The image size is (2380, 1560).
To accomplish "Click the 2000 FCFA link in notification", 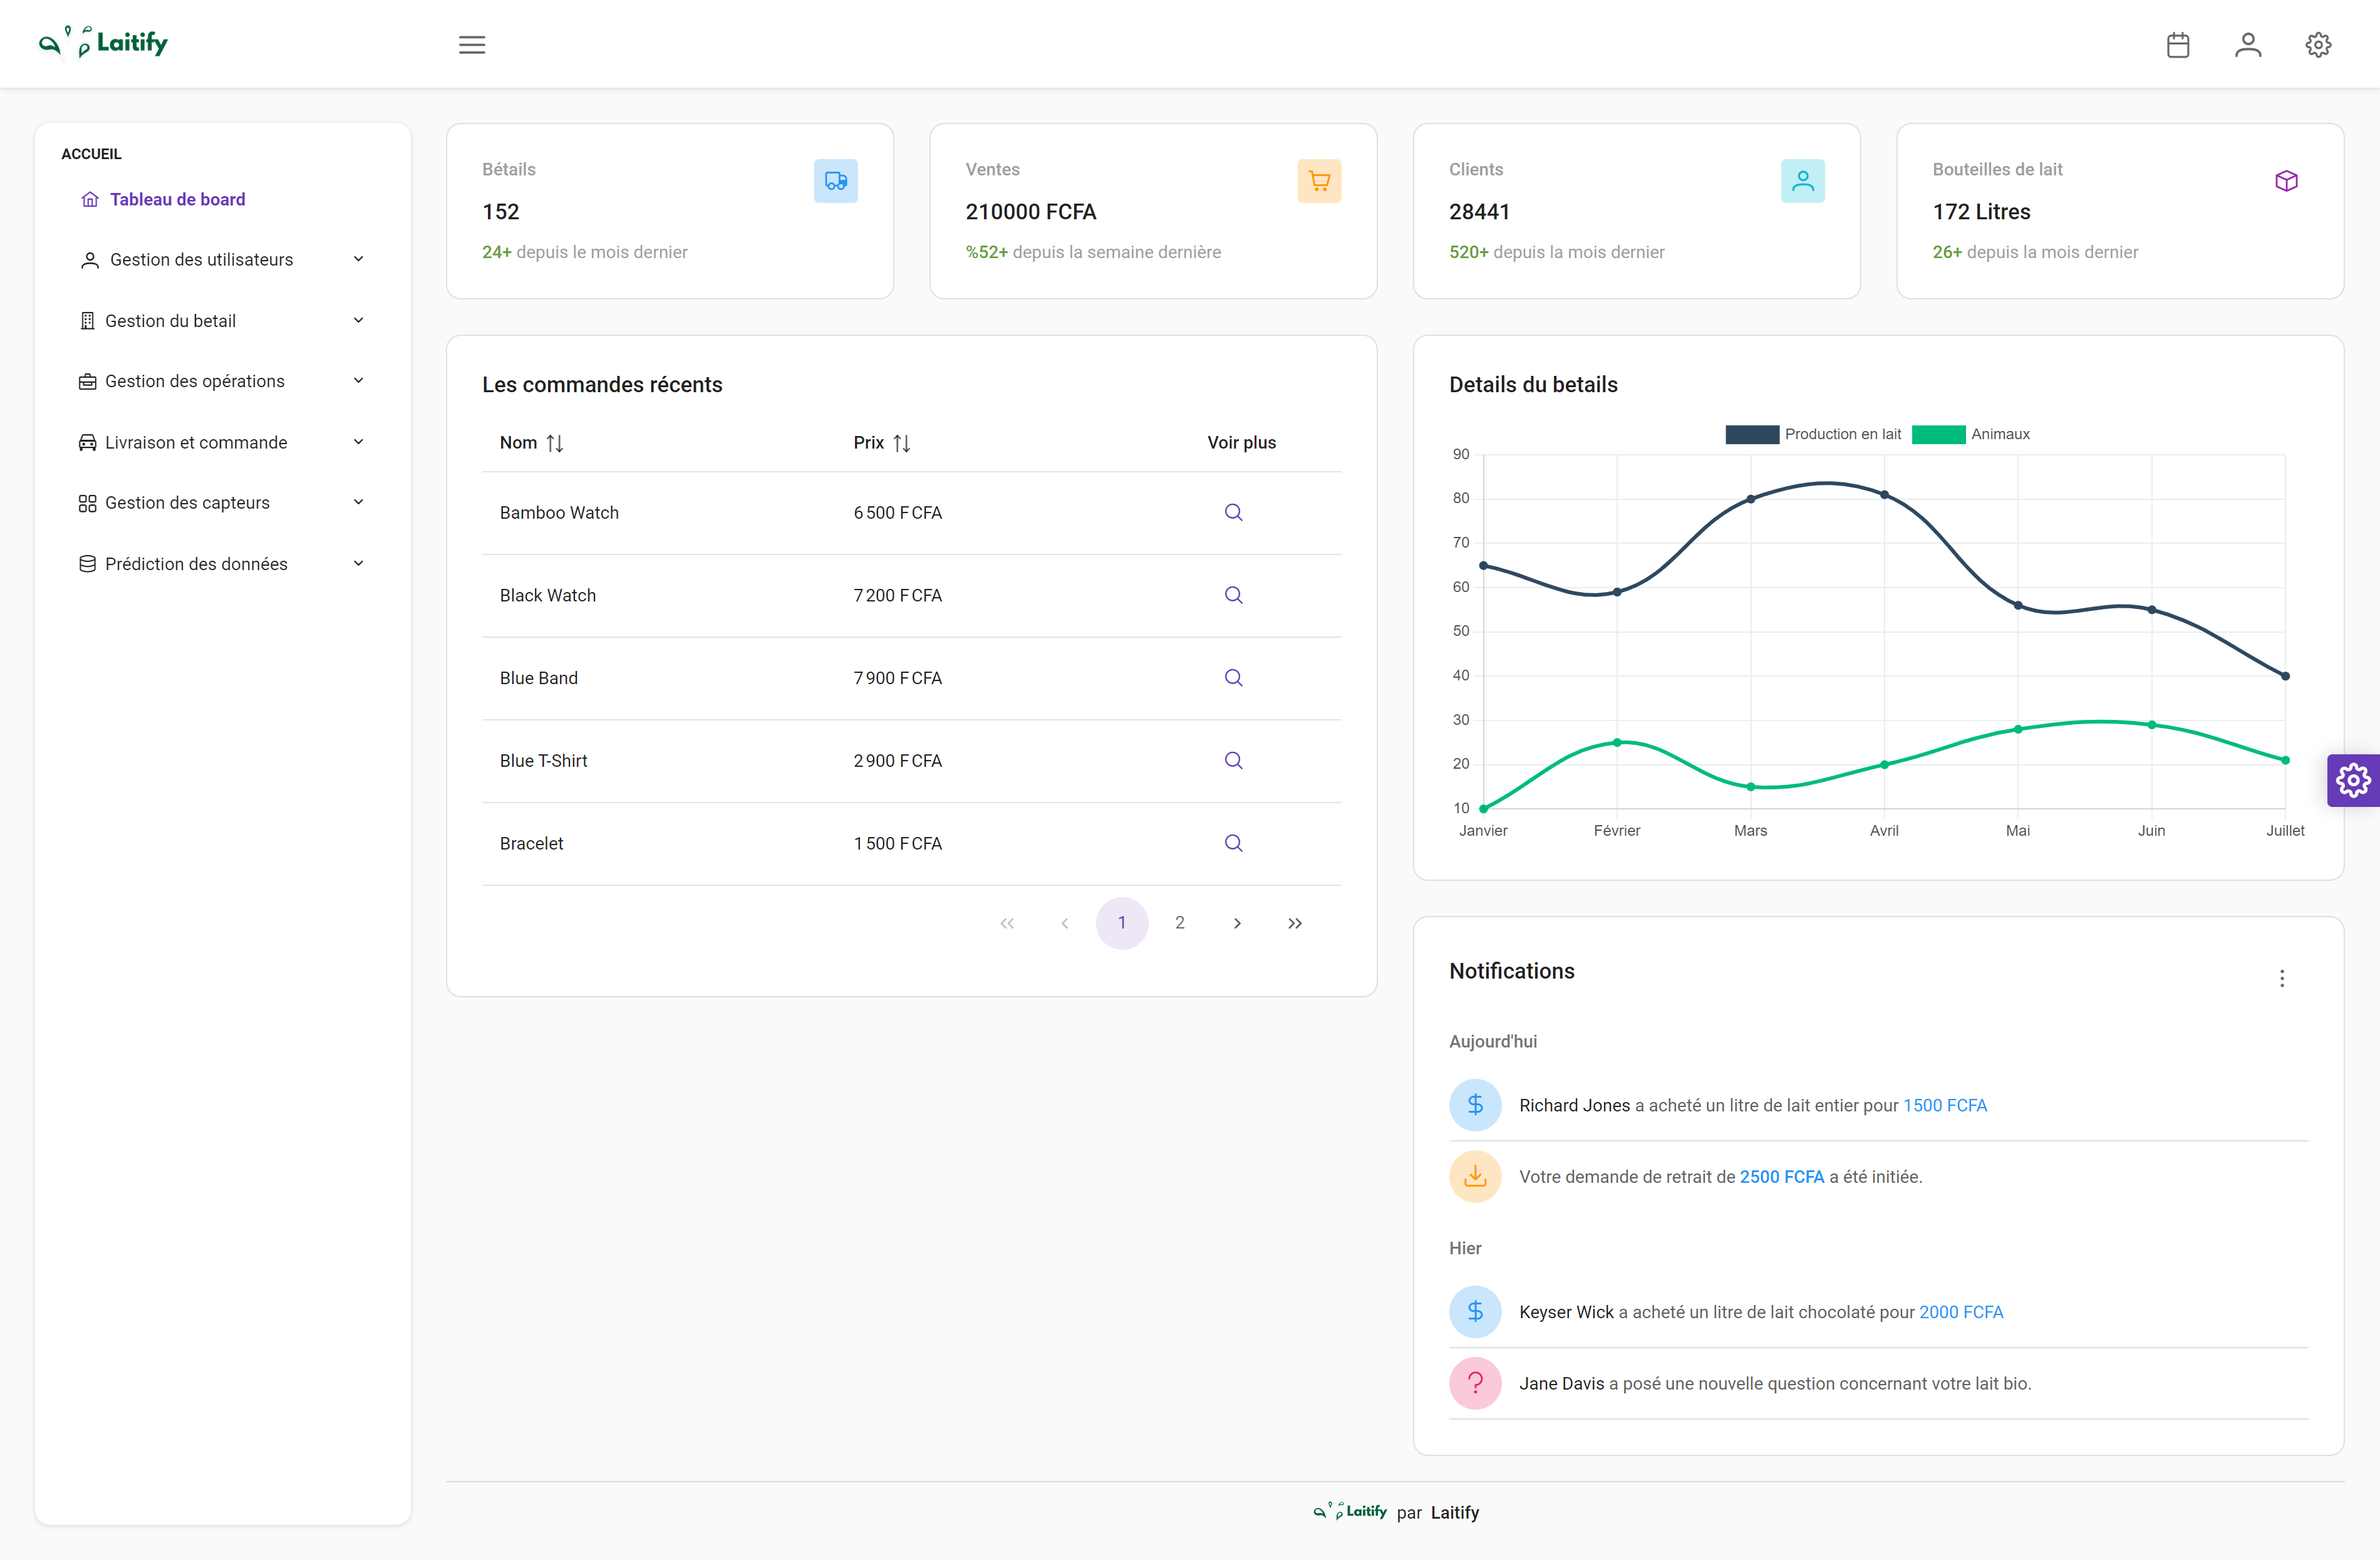I will click(1961, 1312).
